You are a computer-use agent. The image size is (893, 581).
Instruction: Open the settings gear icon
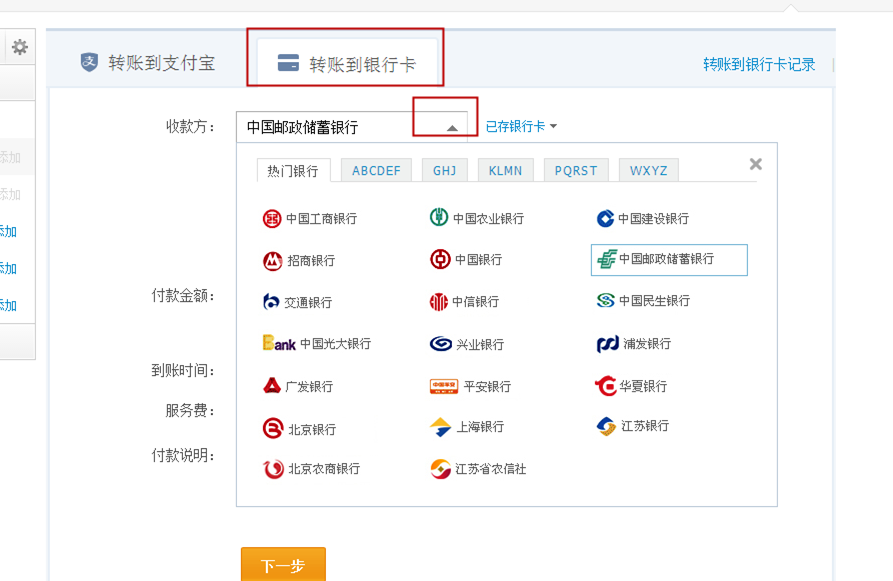20,47
